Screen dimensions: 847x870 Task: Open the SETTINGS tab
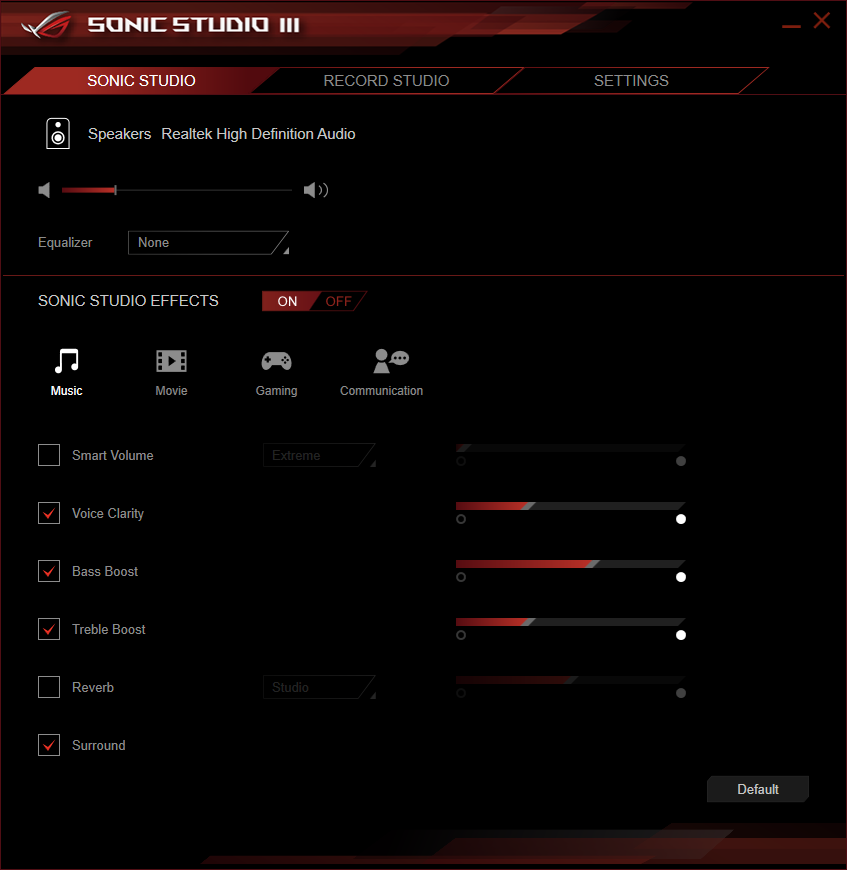pos(631,81)
